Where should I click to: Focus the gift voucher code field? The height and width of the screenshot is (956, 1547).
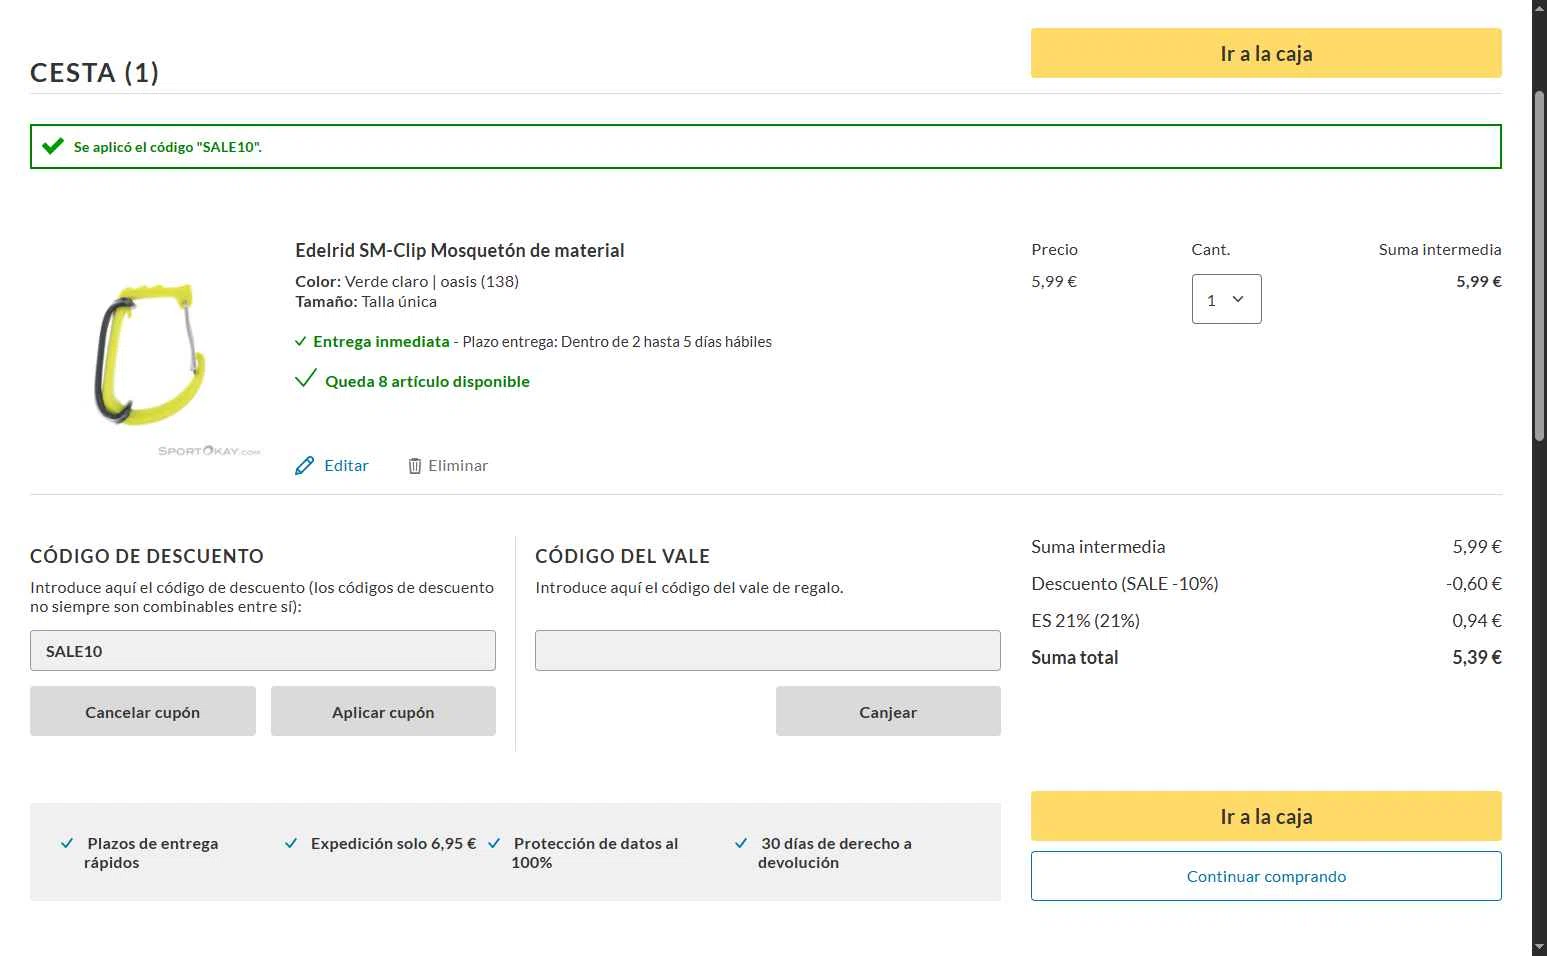(768, 651)
